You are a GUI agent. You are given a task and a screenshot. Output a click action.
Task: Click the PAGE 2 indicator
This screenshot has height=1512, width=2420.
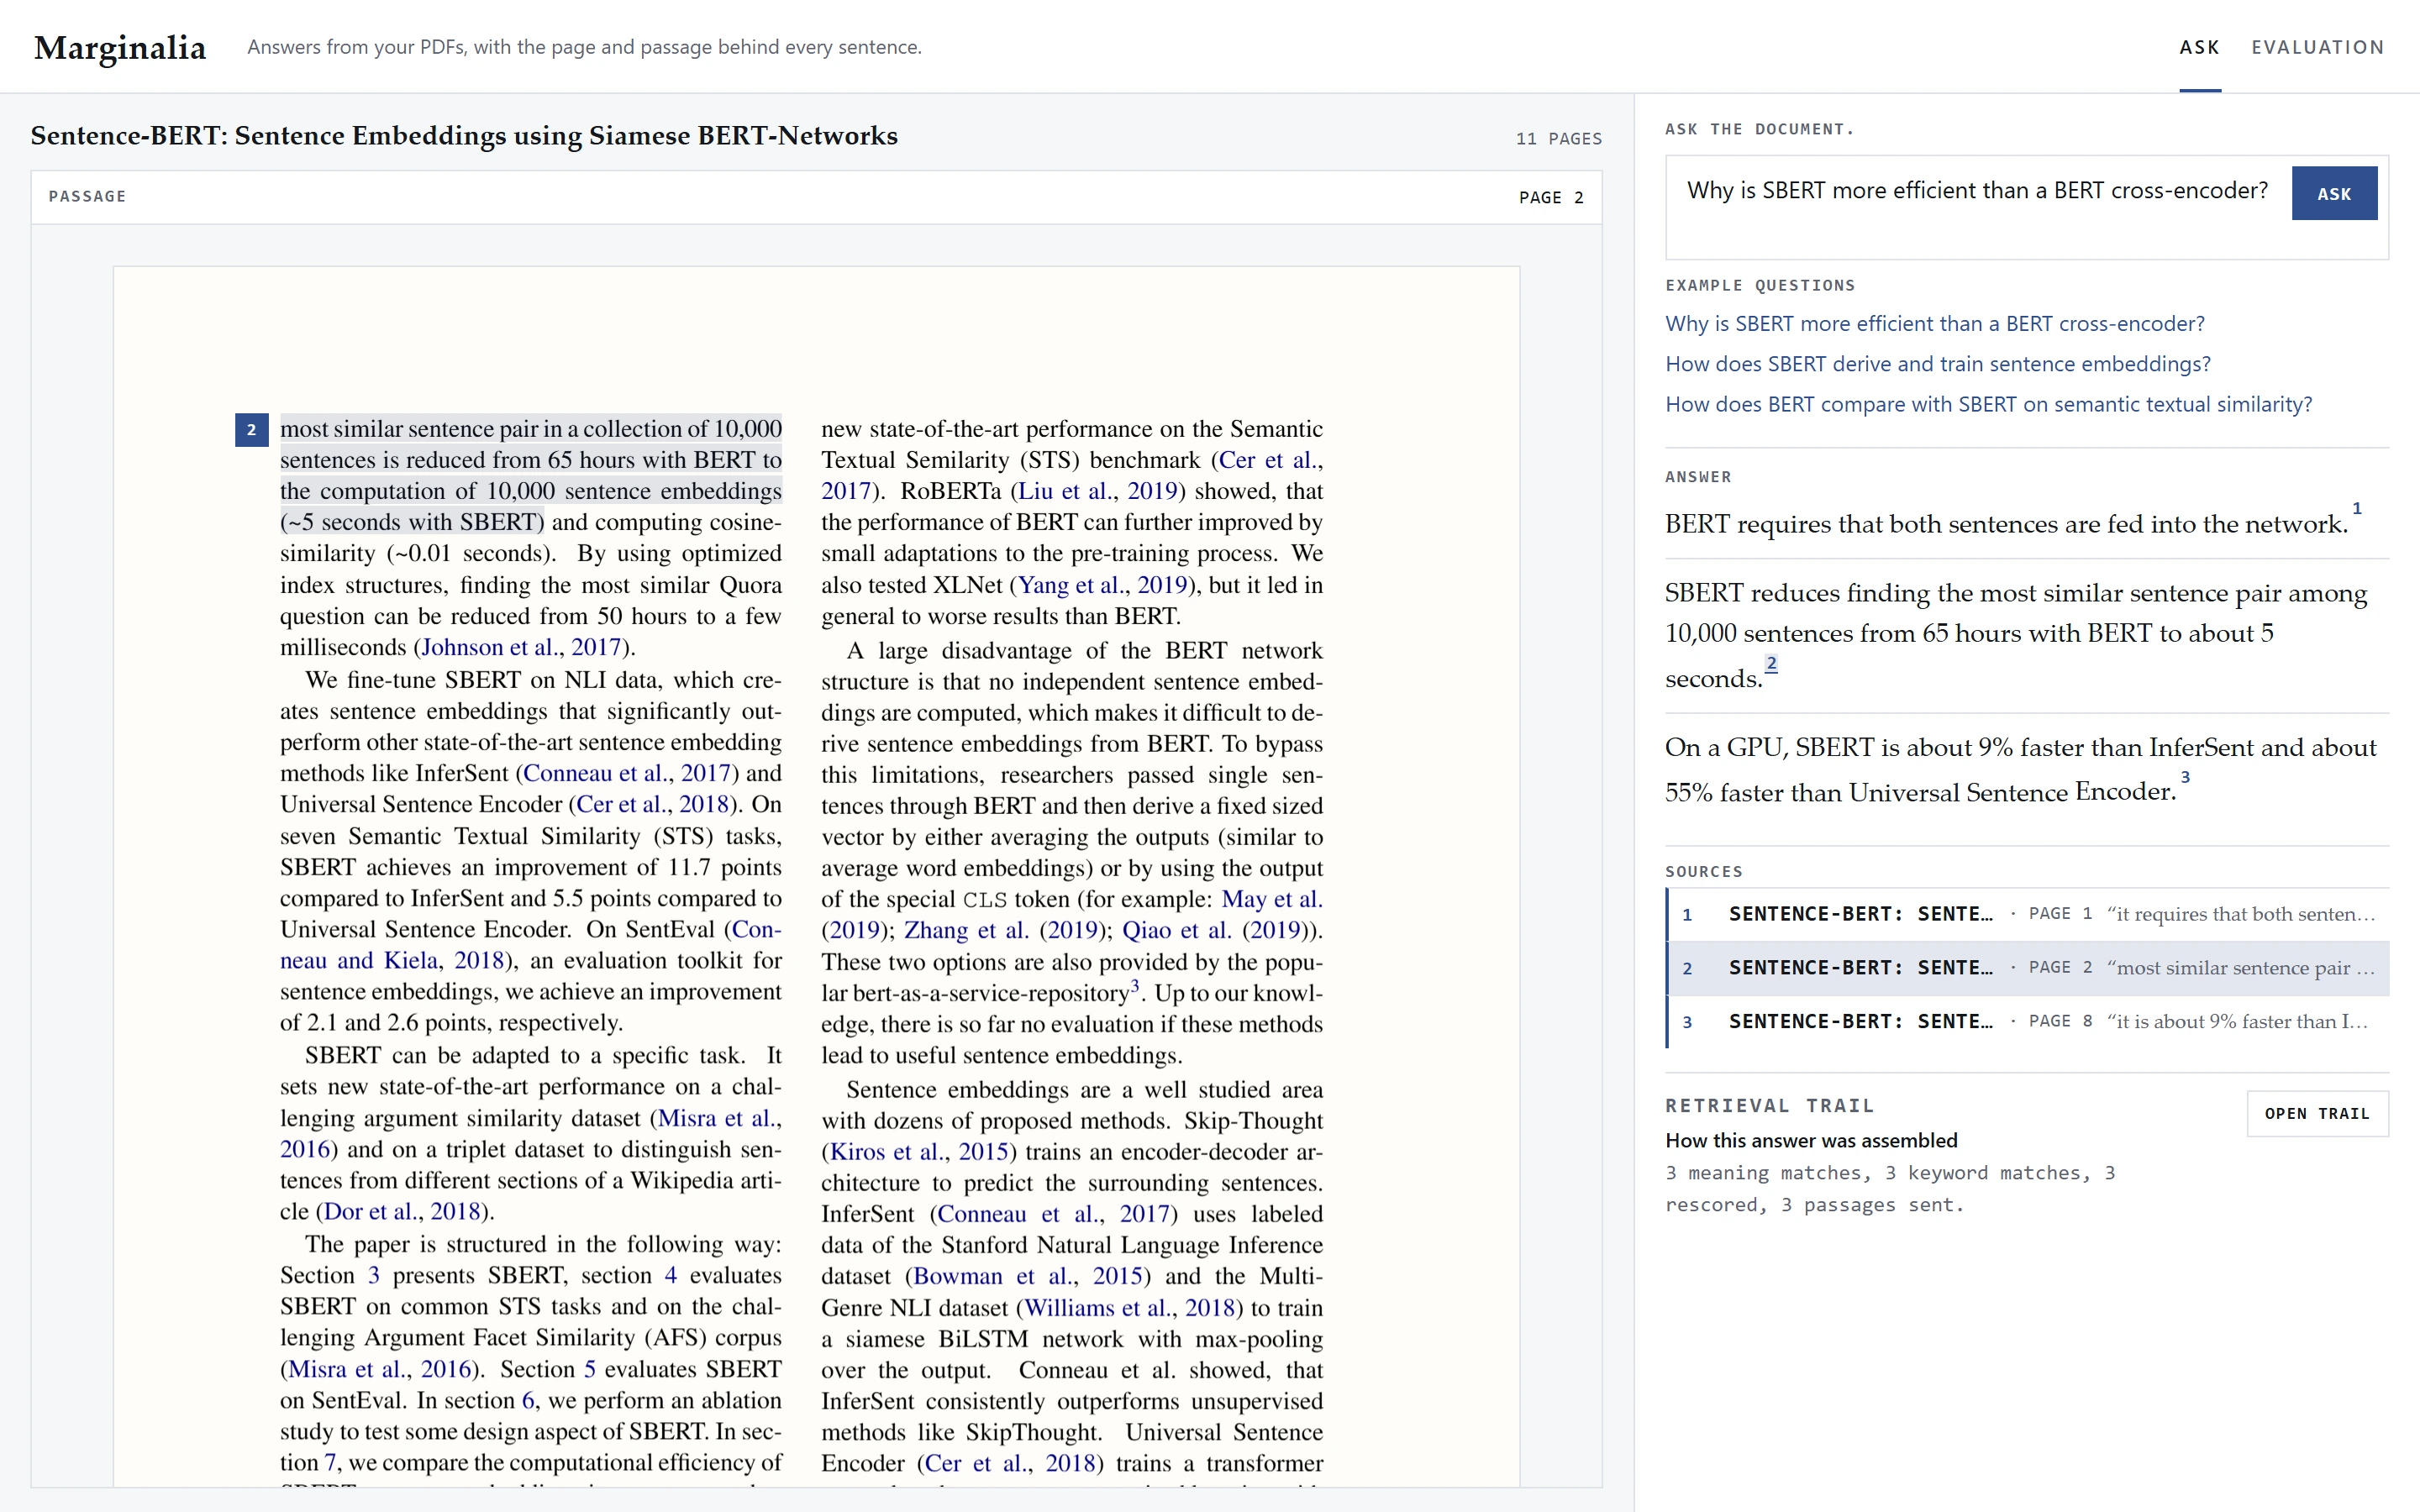(x=1550, y=197)
